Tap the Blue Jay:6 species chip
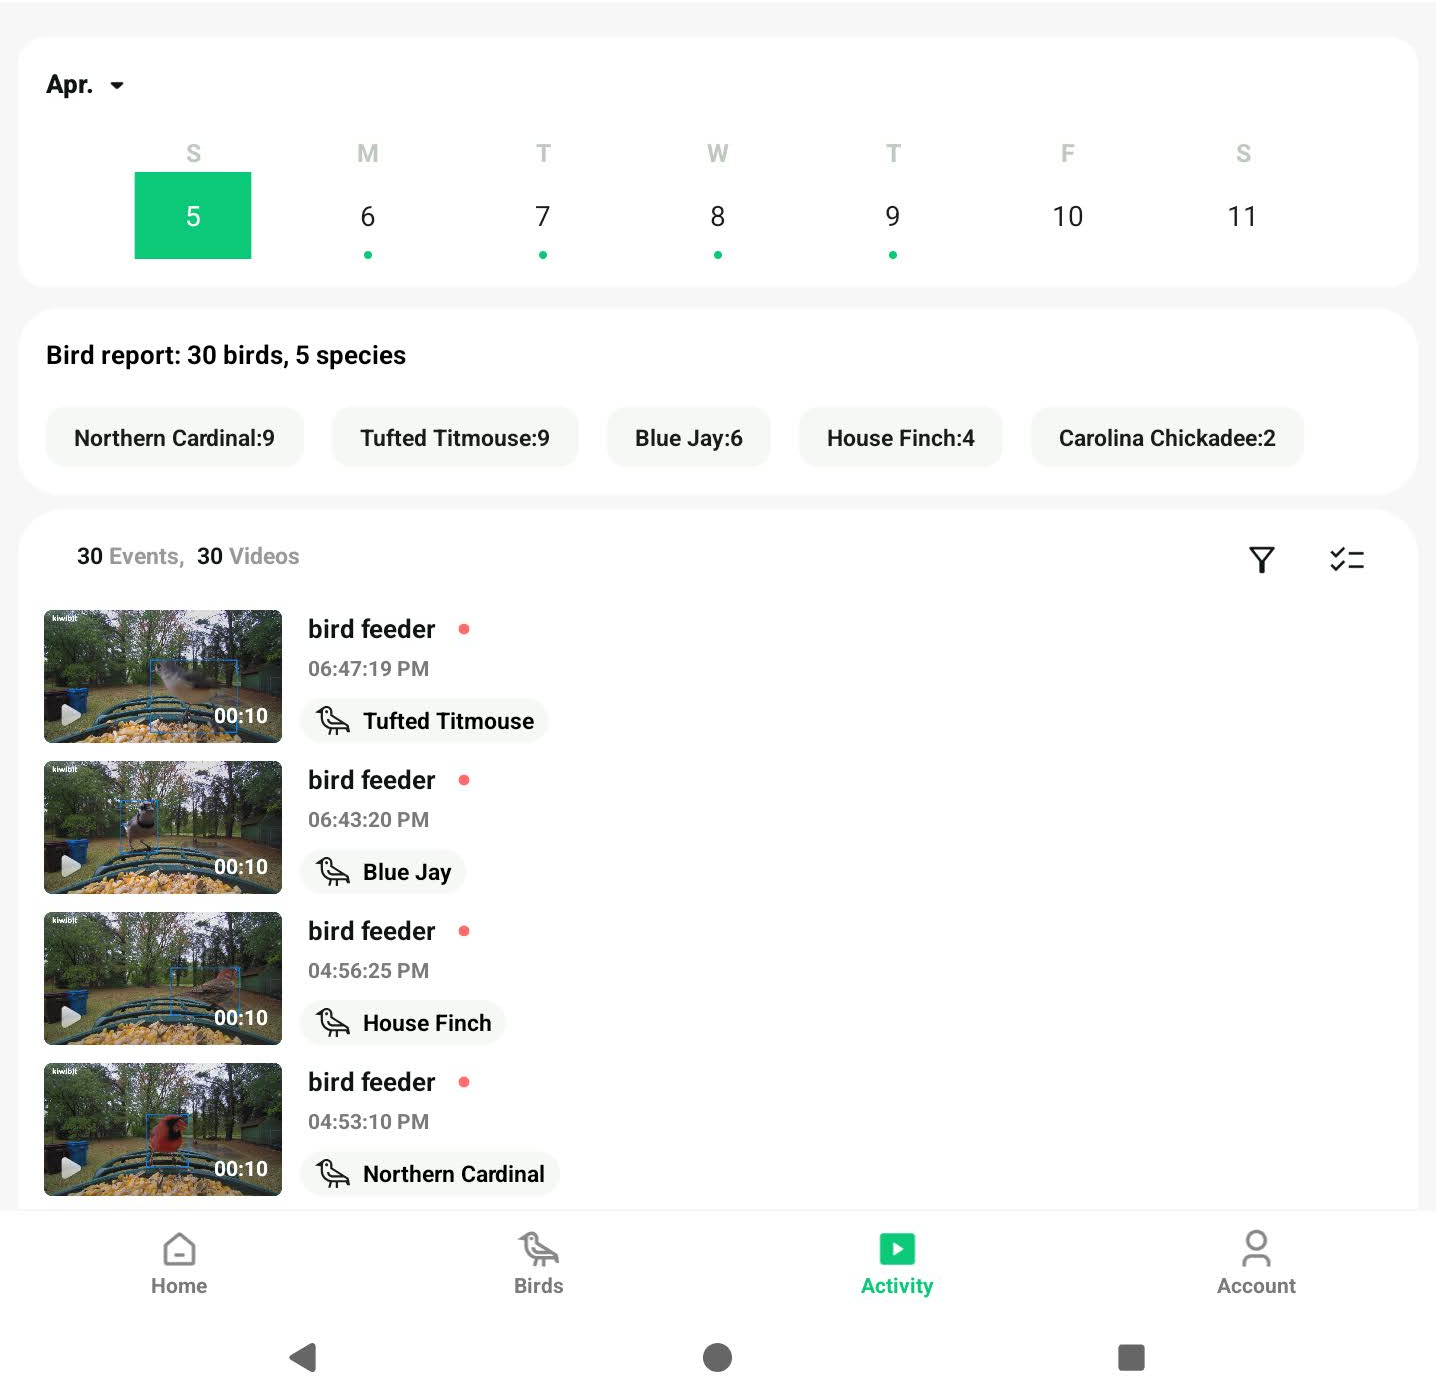The width and height of the screenshot is (1436, 1400). [688, 438]
